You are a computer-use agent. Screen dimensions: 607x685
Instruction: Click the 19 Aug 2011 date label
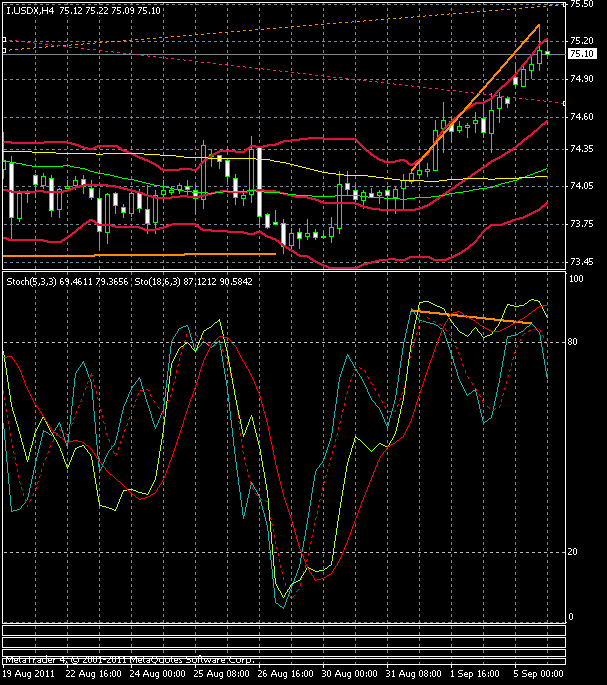(28, 674)
